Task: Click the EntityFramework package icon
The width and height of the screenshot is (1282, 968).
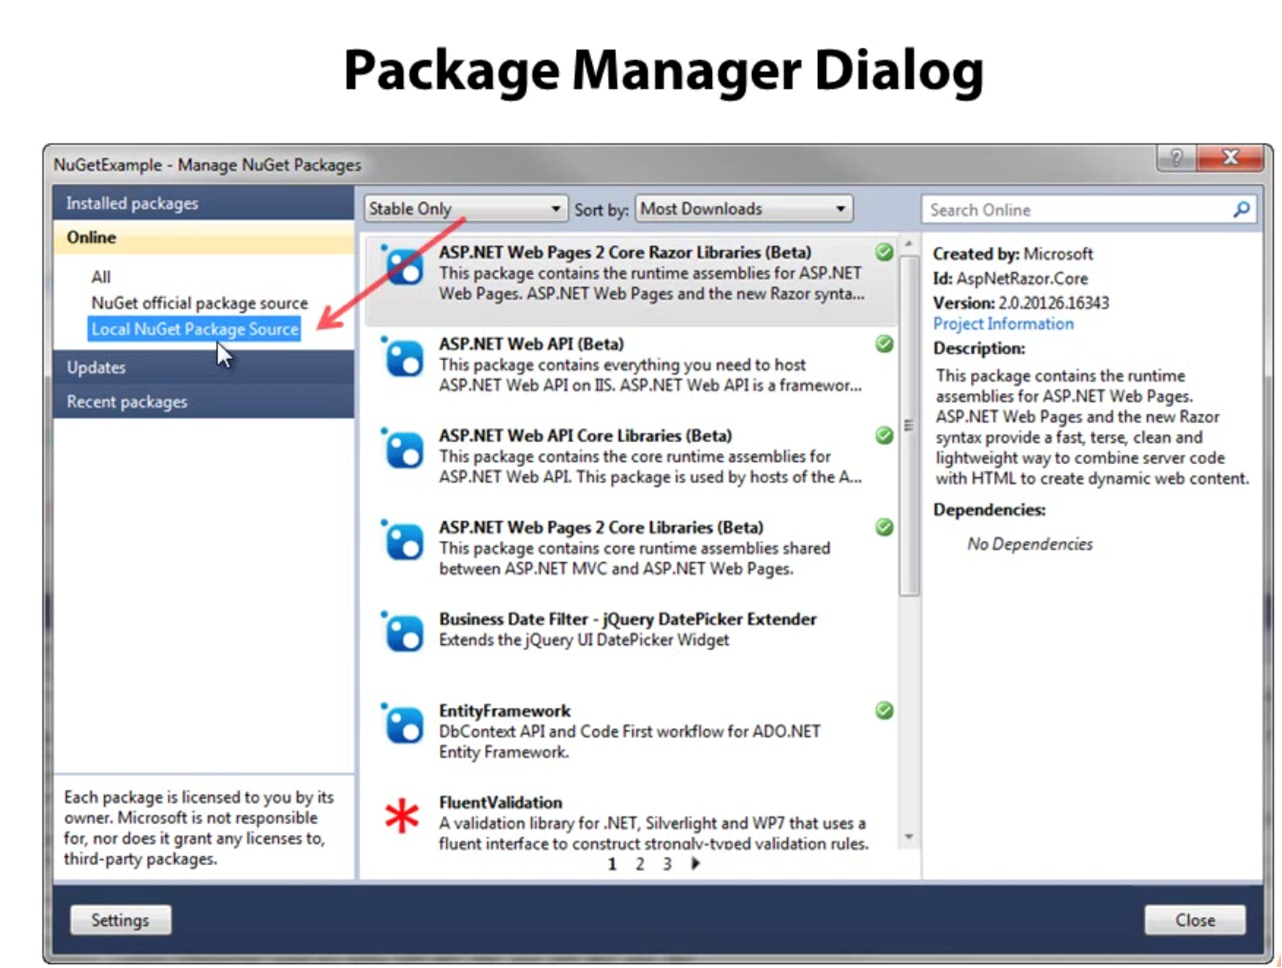Action: tap(404, 724)
